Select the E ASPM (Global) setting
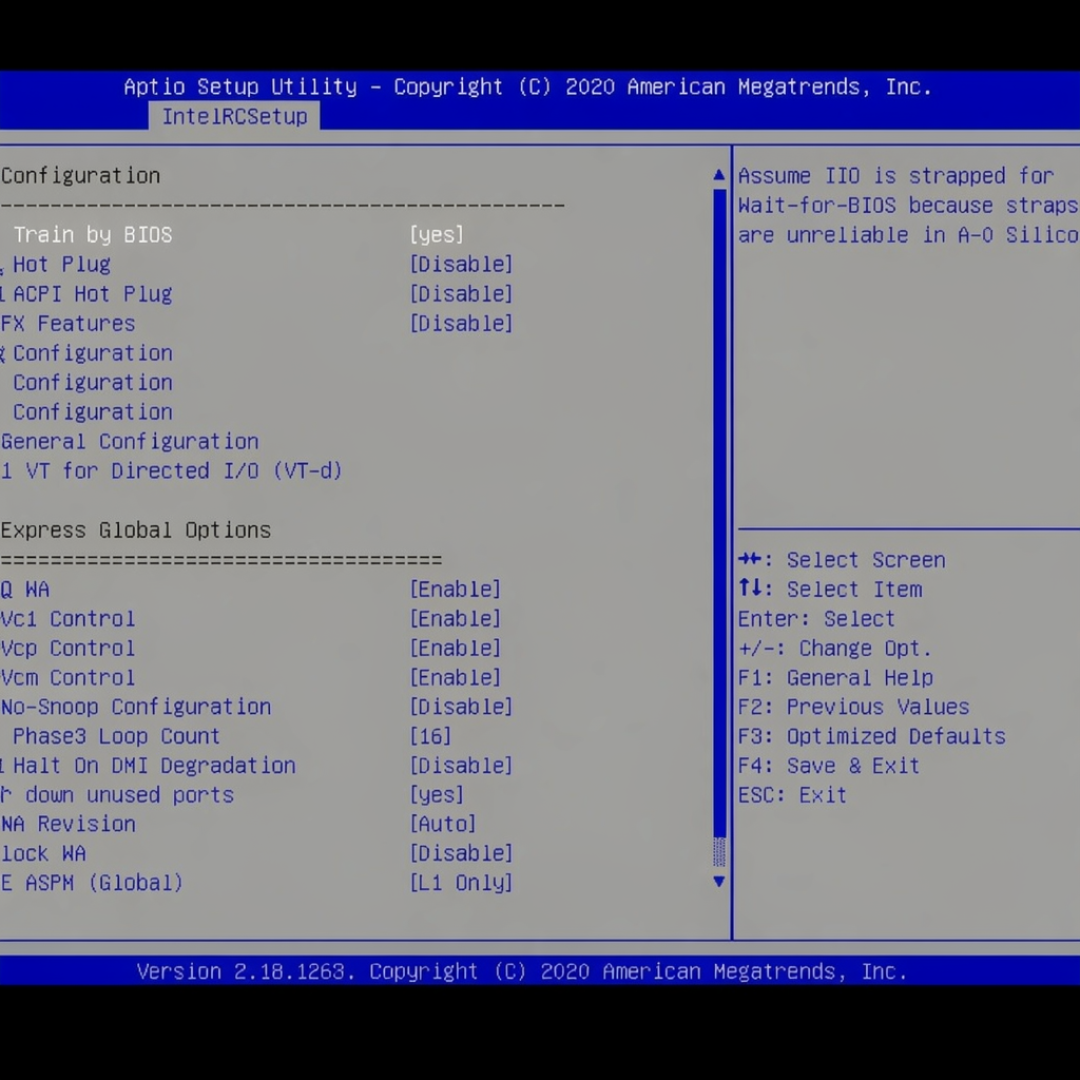Viewport: 1080px width, 1080px height. (92, 883)
